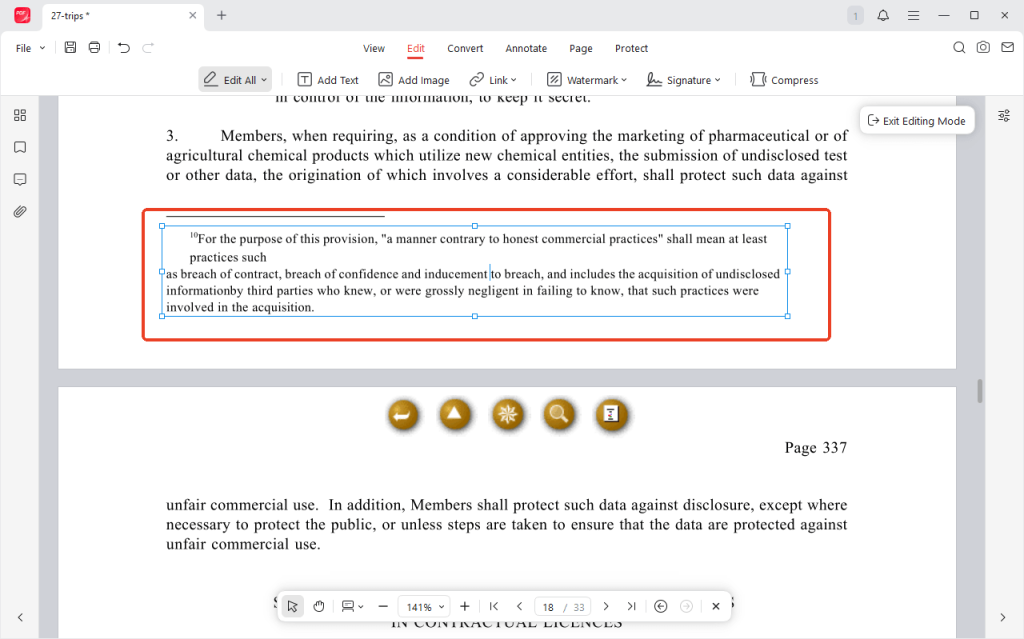
Task: Go to the next page
Action: click(x=605, y=606)
